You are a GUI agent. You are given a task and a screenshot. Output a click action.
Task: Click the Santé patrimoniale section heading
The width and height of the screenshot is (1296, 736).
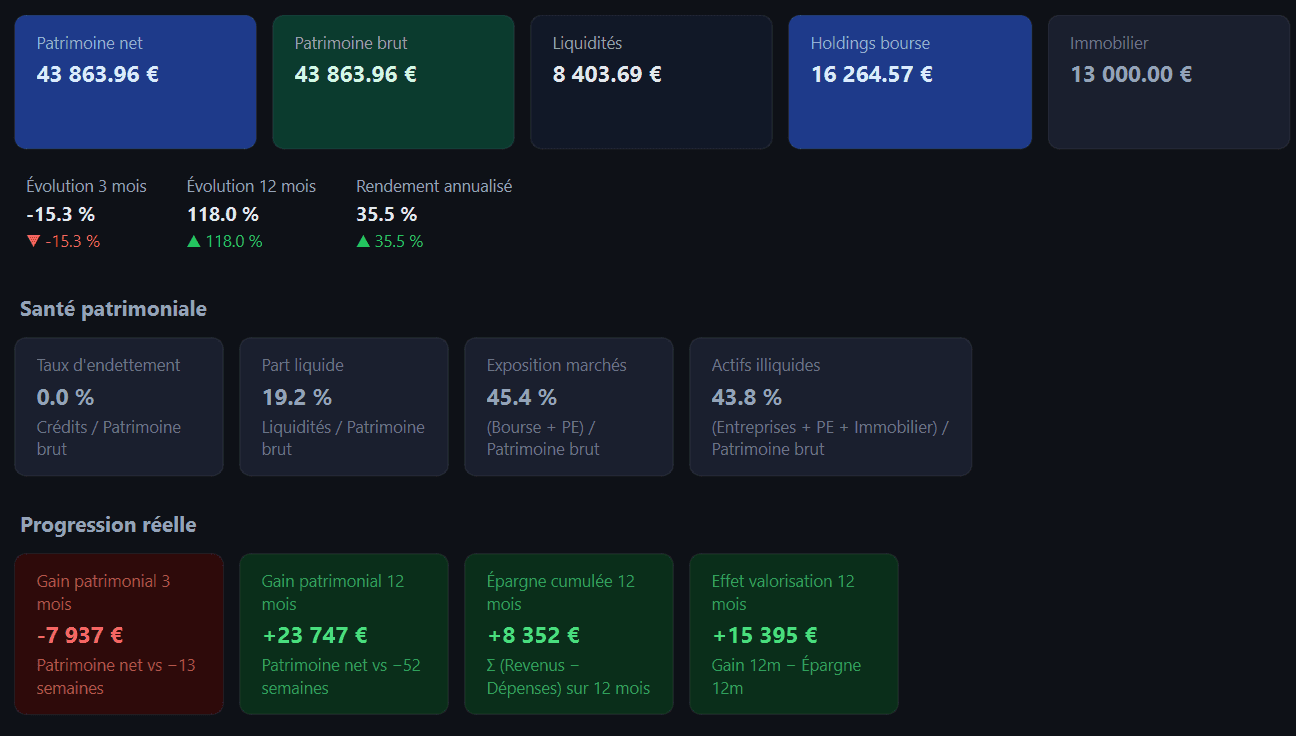[x=113, y=309]
